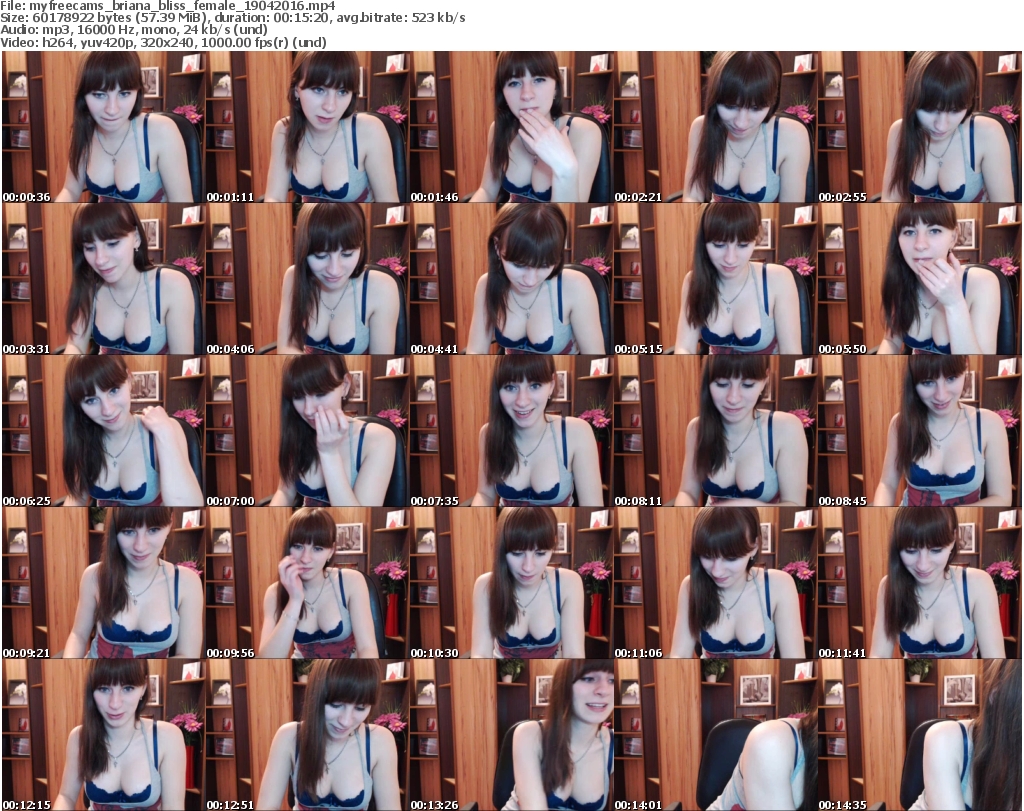The image size is (1024, 811).
Task: Select the thumbnail timestamped 00:07:35
Action: pyautogui.click(x=511, y=431)
